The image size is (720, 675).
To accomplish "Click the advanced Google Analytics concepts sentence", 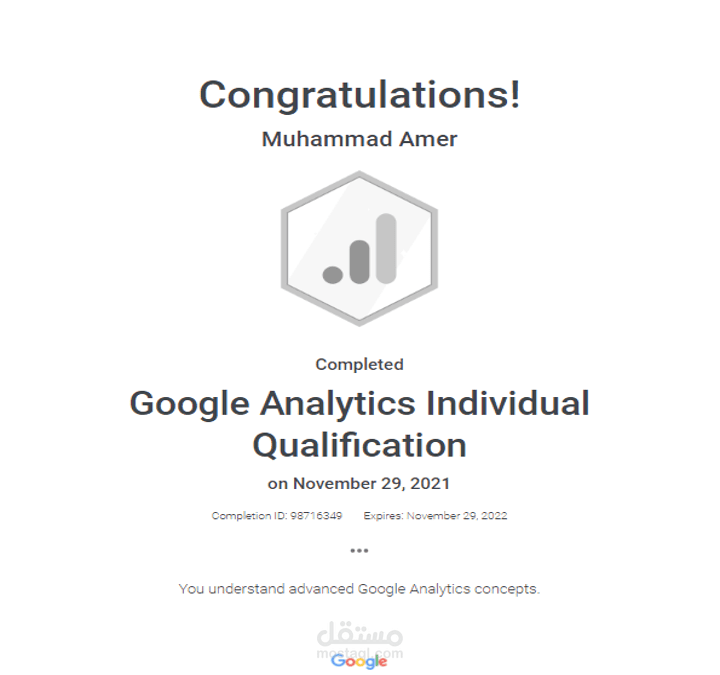I will point(359,589).
